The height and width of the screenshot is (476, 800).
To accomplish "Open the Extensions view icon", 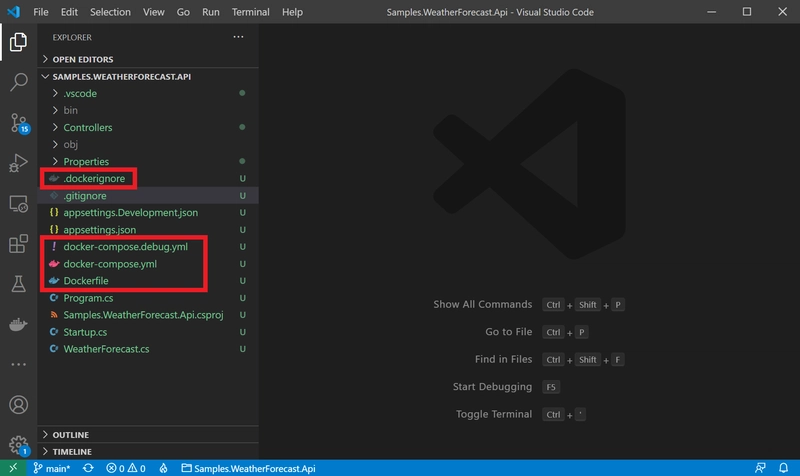I will pos(18,243).
